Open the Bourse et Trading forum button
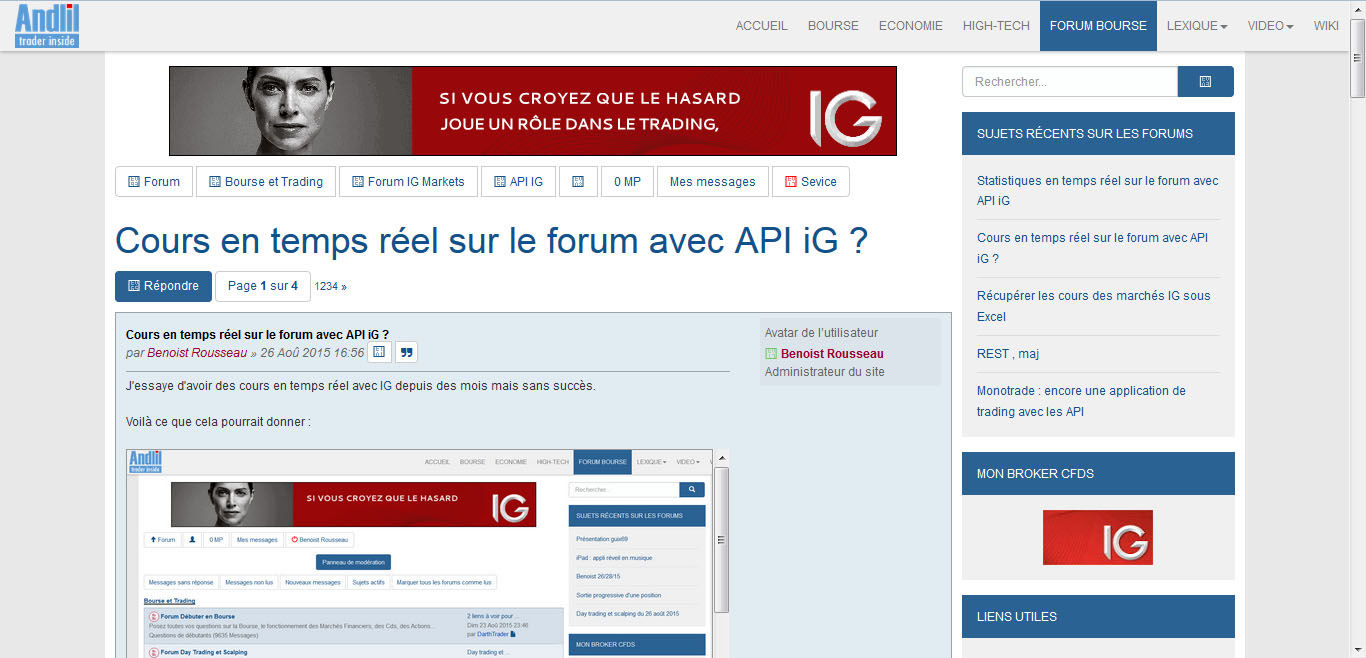 click(266, 182)
